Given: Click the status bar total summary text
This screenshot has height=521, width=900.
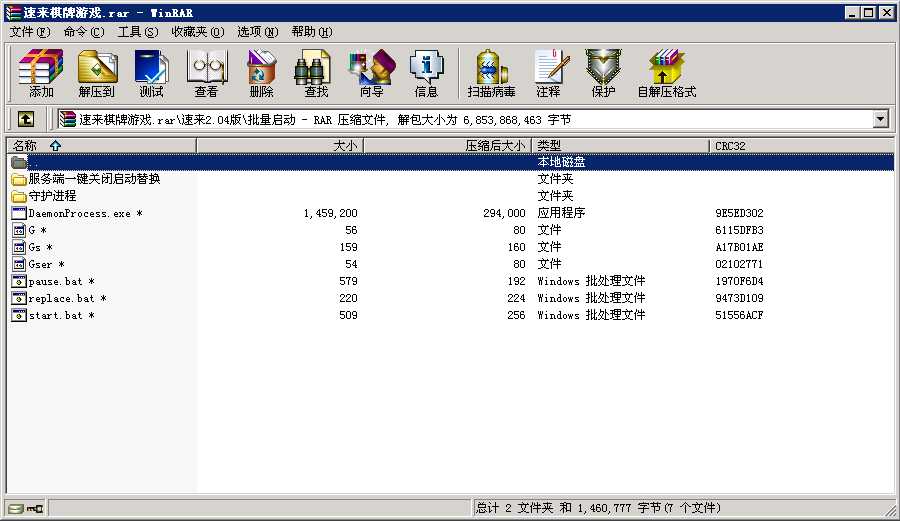Looking at the screenshot, I should (x=598, y=508).
